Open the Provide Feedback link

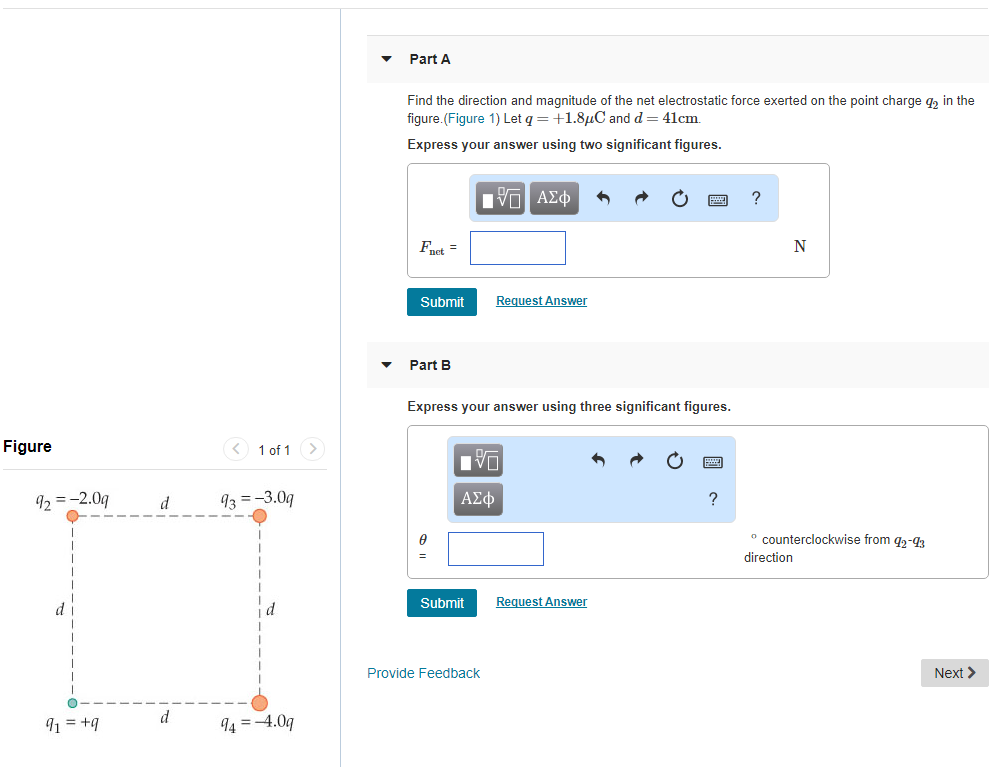coord(423,673)
